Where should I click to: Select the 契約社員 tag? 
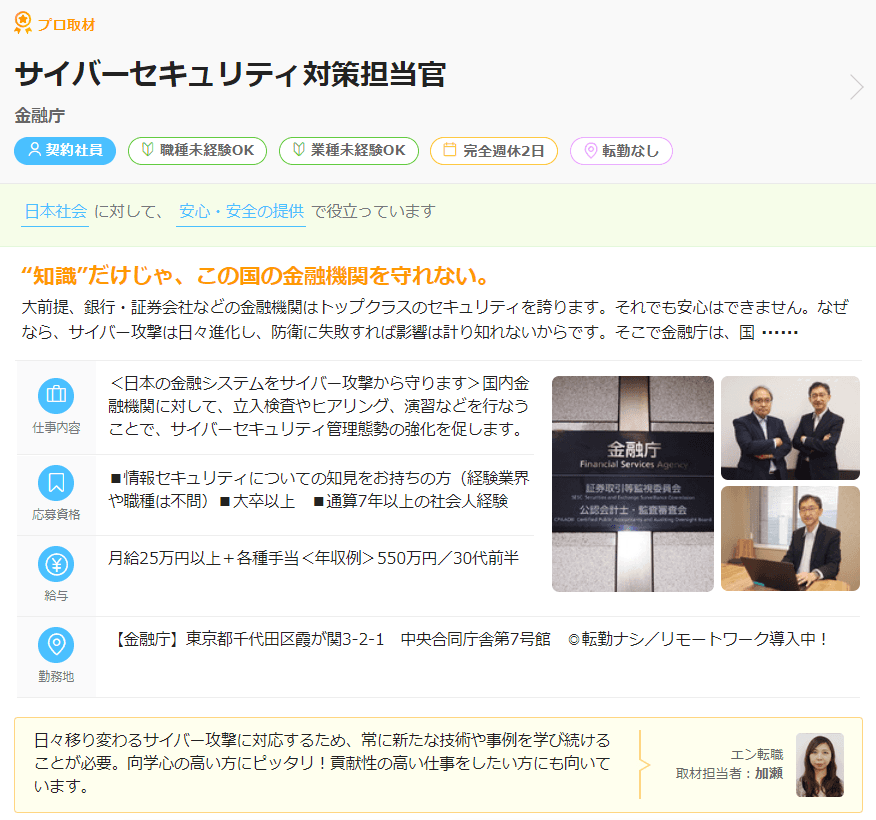point(66,151)
